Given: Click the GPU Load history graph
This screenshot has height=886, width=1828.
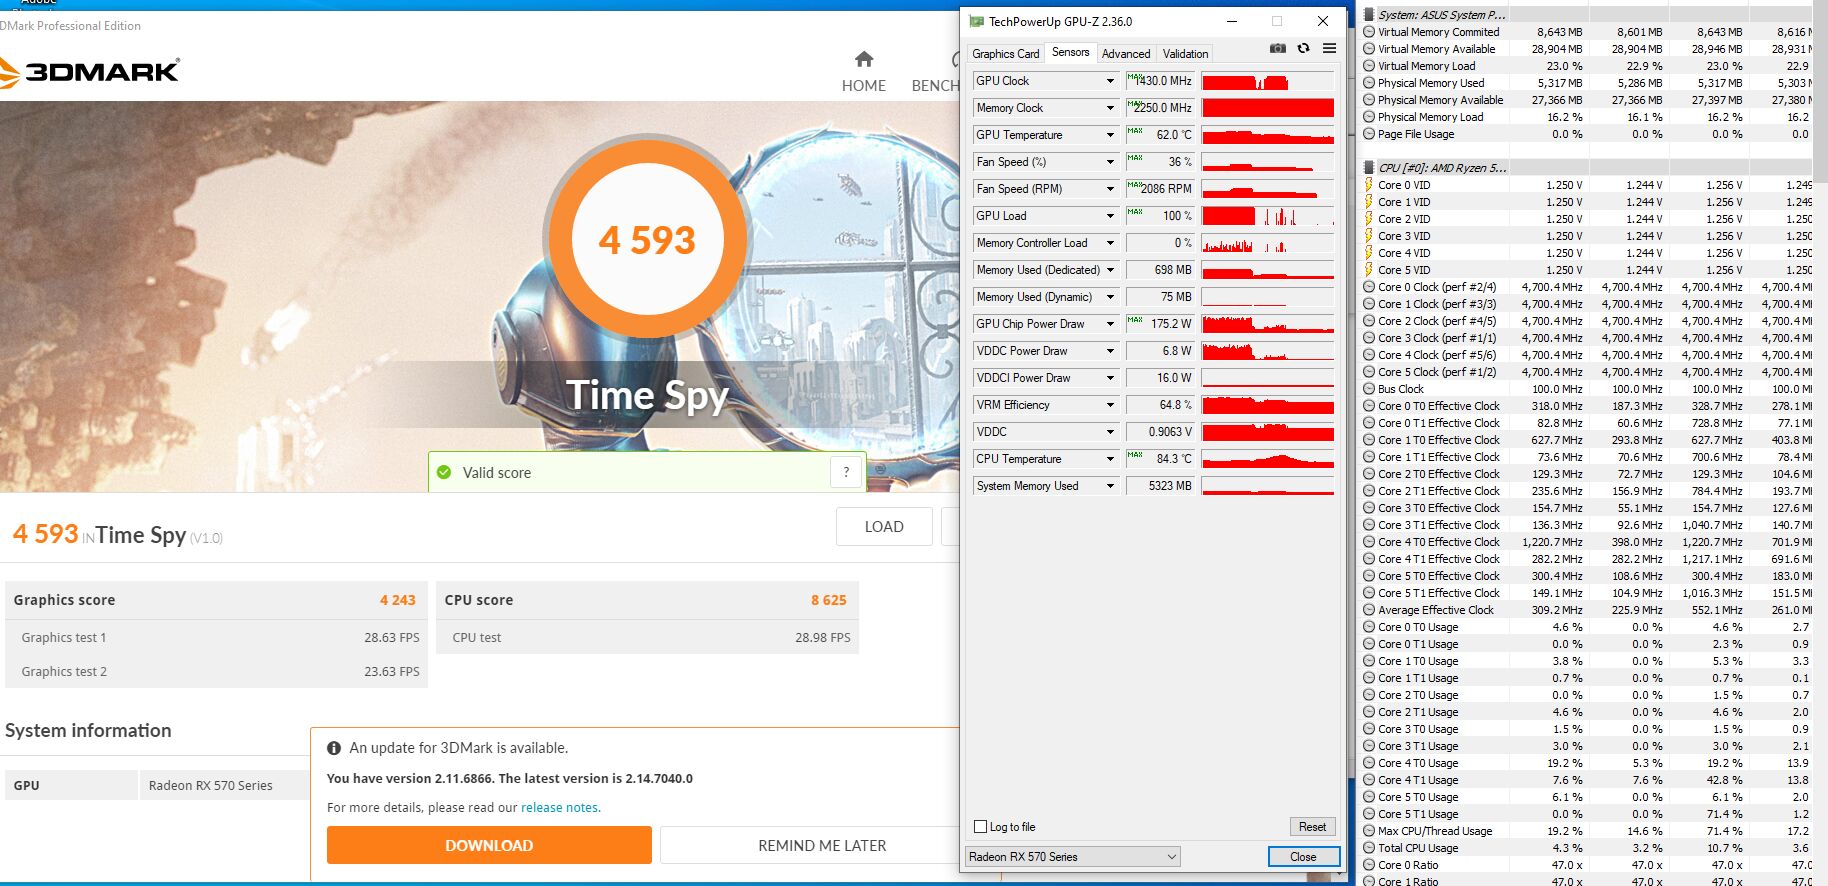Looking at the screenshot, I should coord(1267,216).
